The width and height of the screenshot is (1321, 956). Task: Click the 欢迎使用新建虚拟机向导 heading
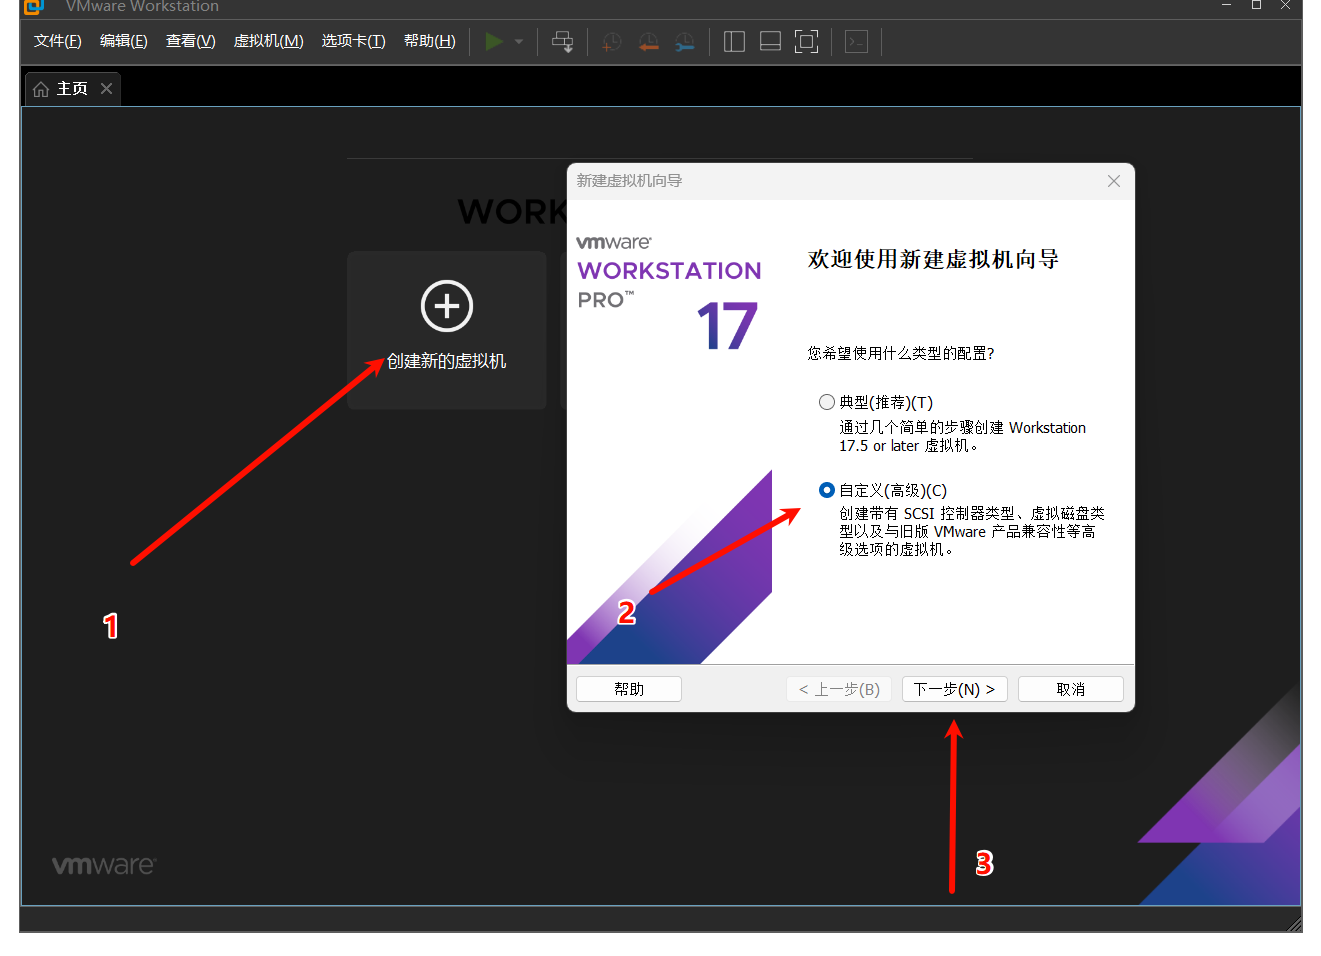pyautogui.click(x=933, y=259)
